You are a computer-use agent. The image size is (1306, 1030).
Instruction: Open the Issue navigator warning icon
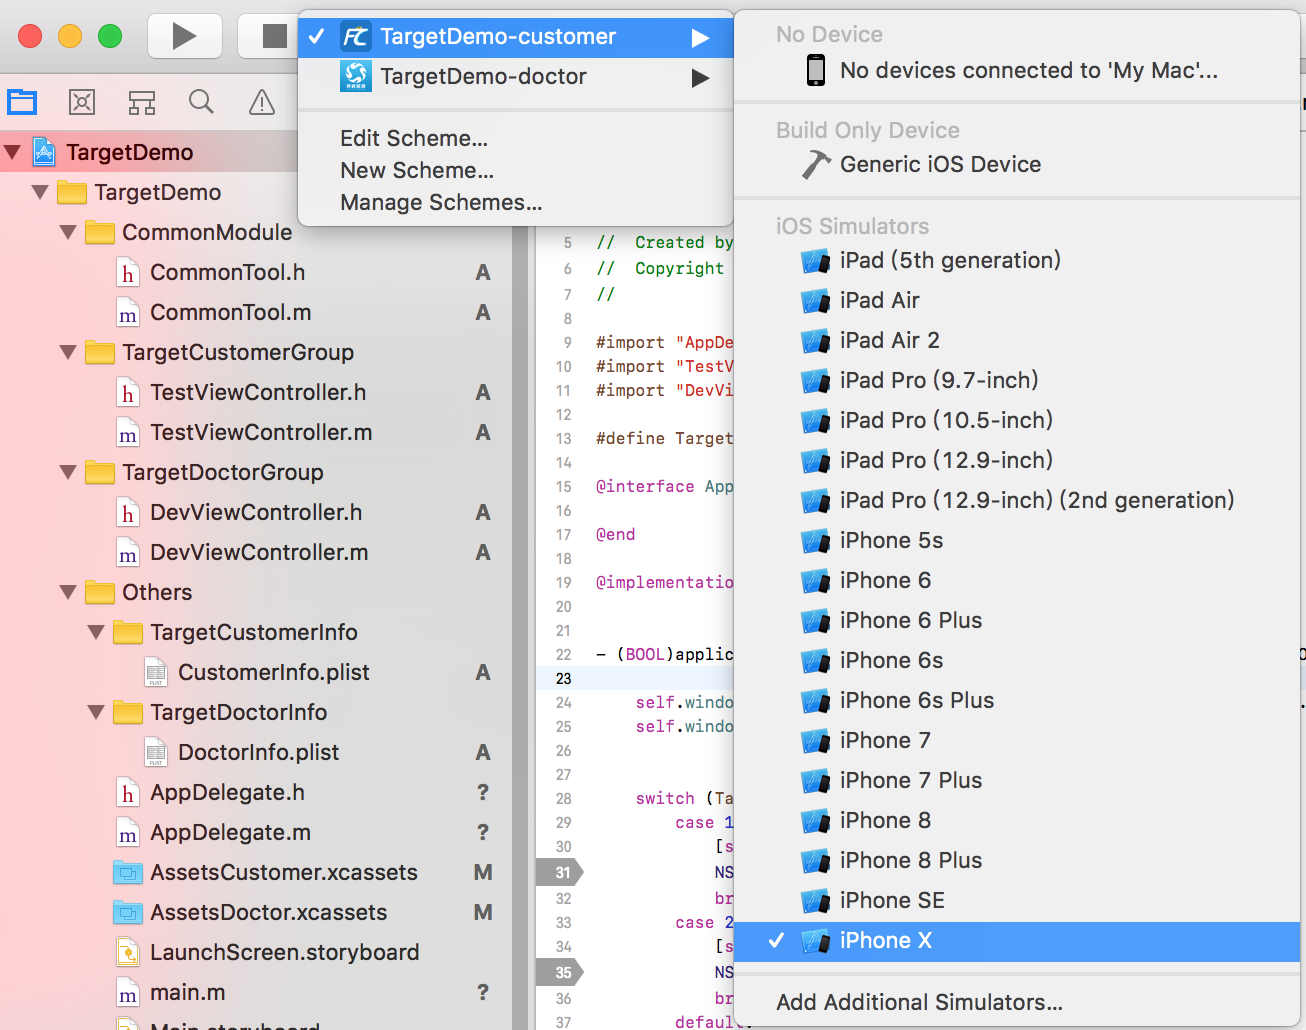tap(262, 101)
